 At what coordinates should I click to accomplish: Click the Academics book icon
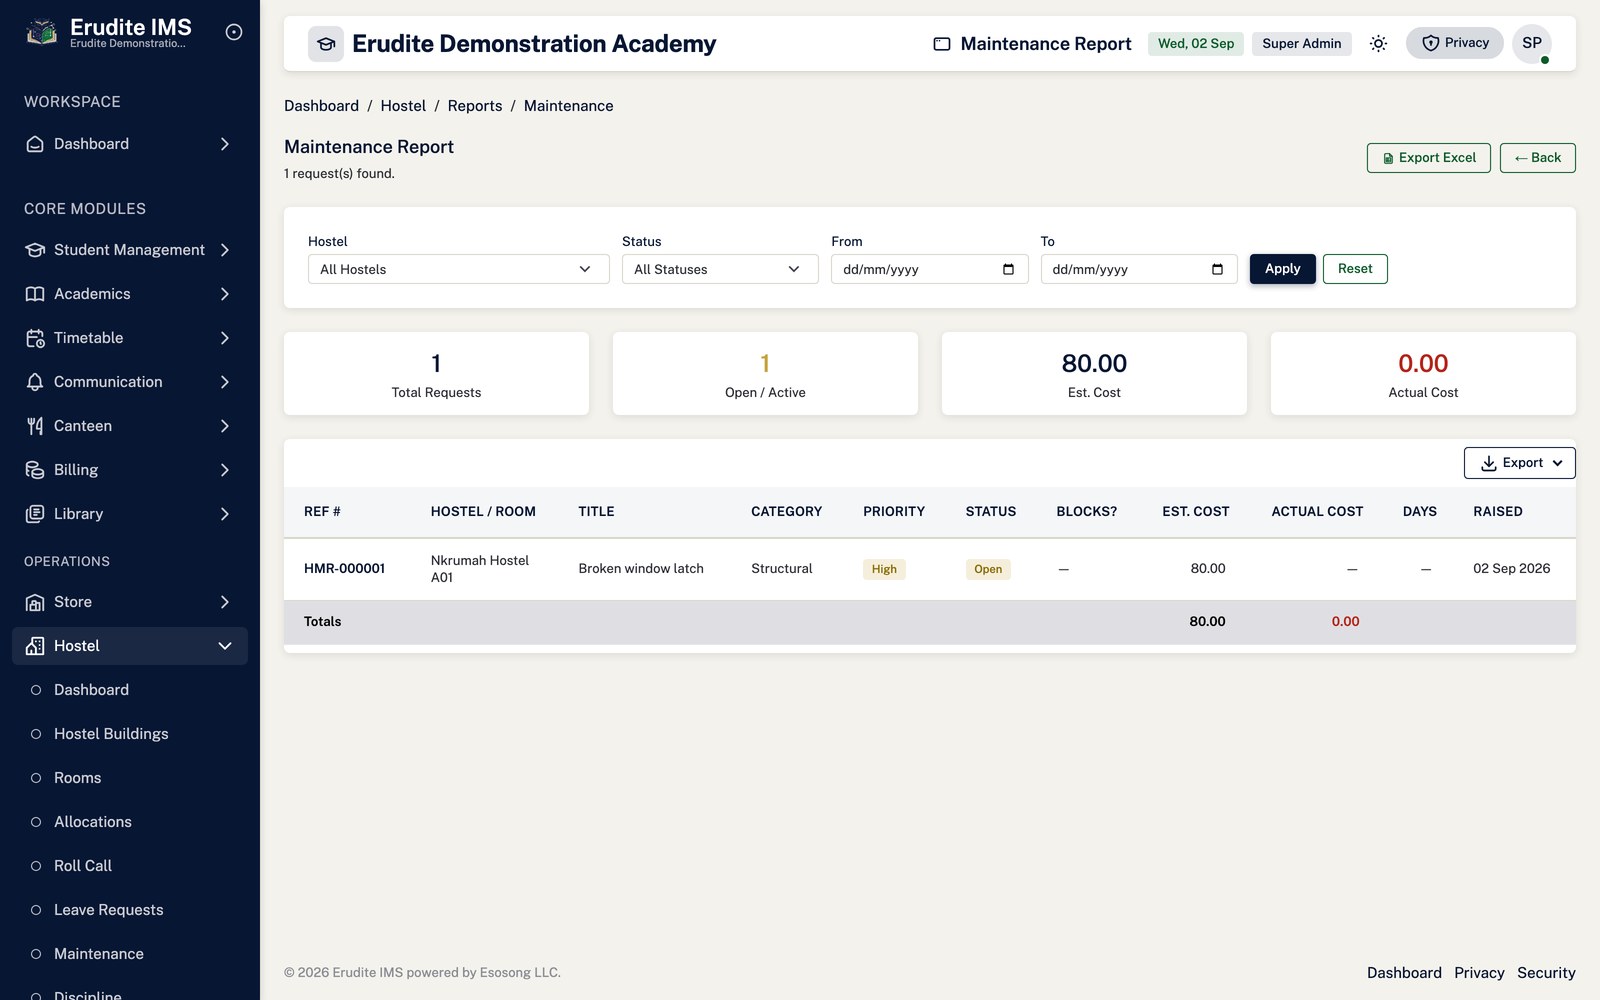pyautogui.click(x=35, y=294)
